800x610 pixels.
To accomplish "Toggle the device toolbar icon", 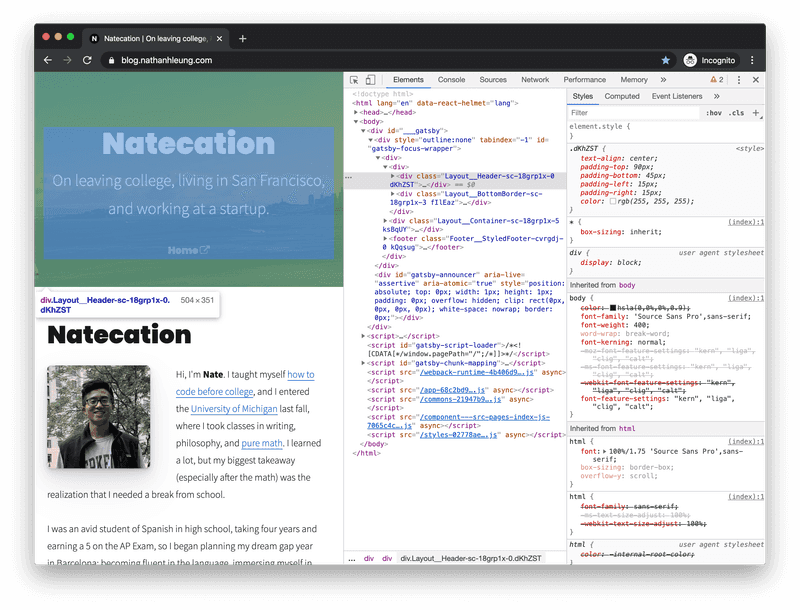I will 370,80.
